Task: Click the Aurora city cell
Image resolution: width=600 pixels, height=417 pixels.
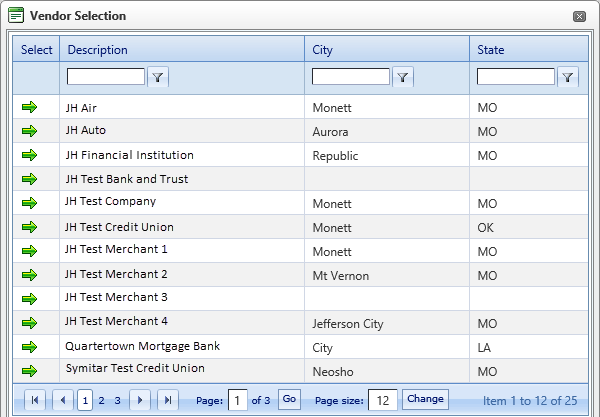Action: coord(387,131)
